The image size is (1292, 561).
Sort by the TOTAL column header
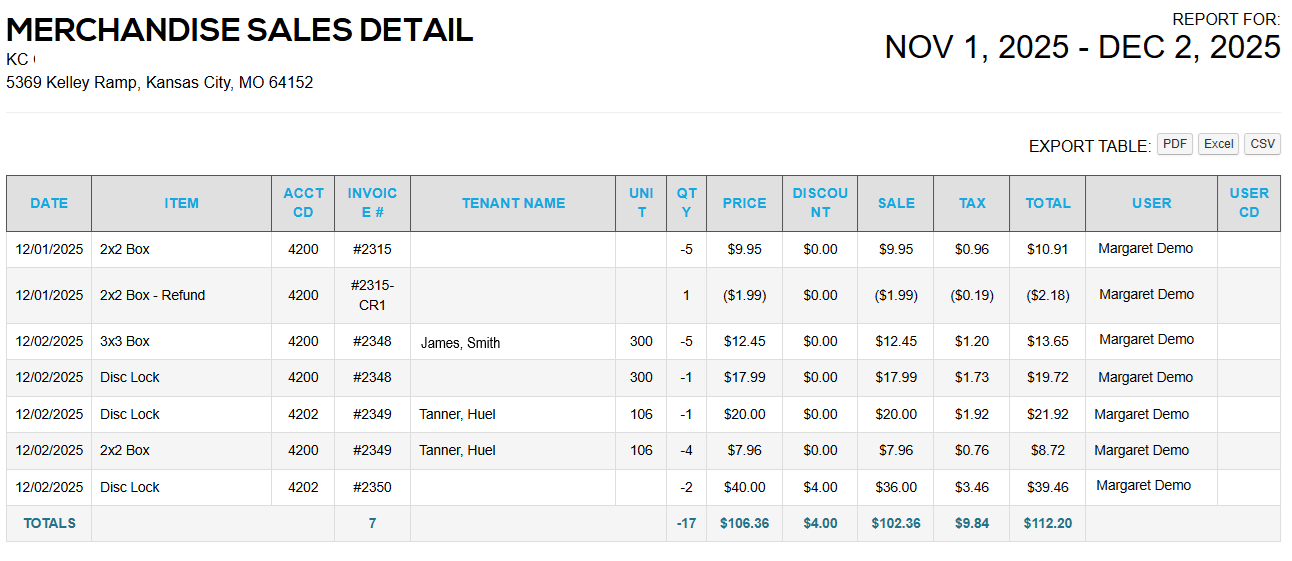coord(1047,203)
